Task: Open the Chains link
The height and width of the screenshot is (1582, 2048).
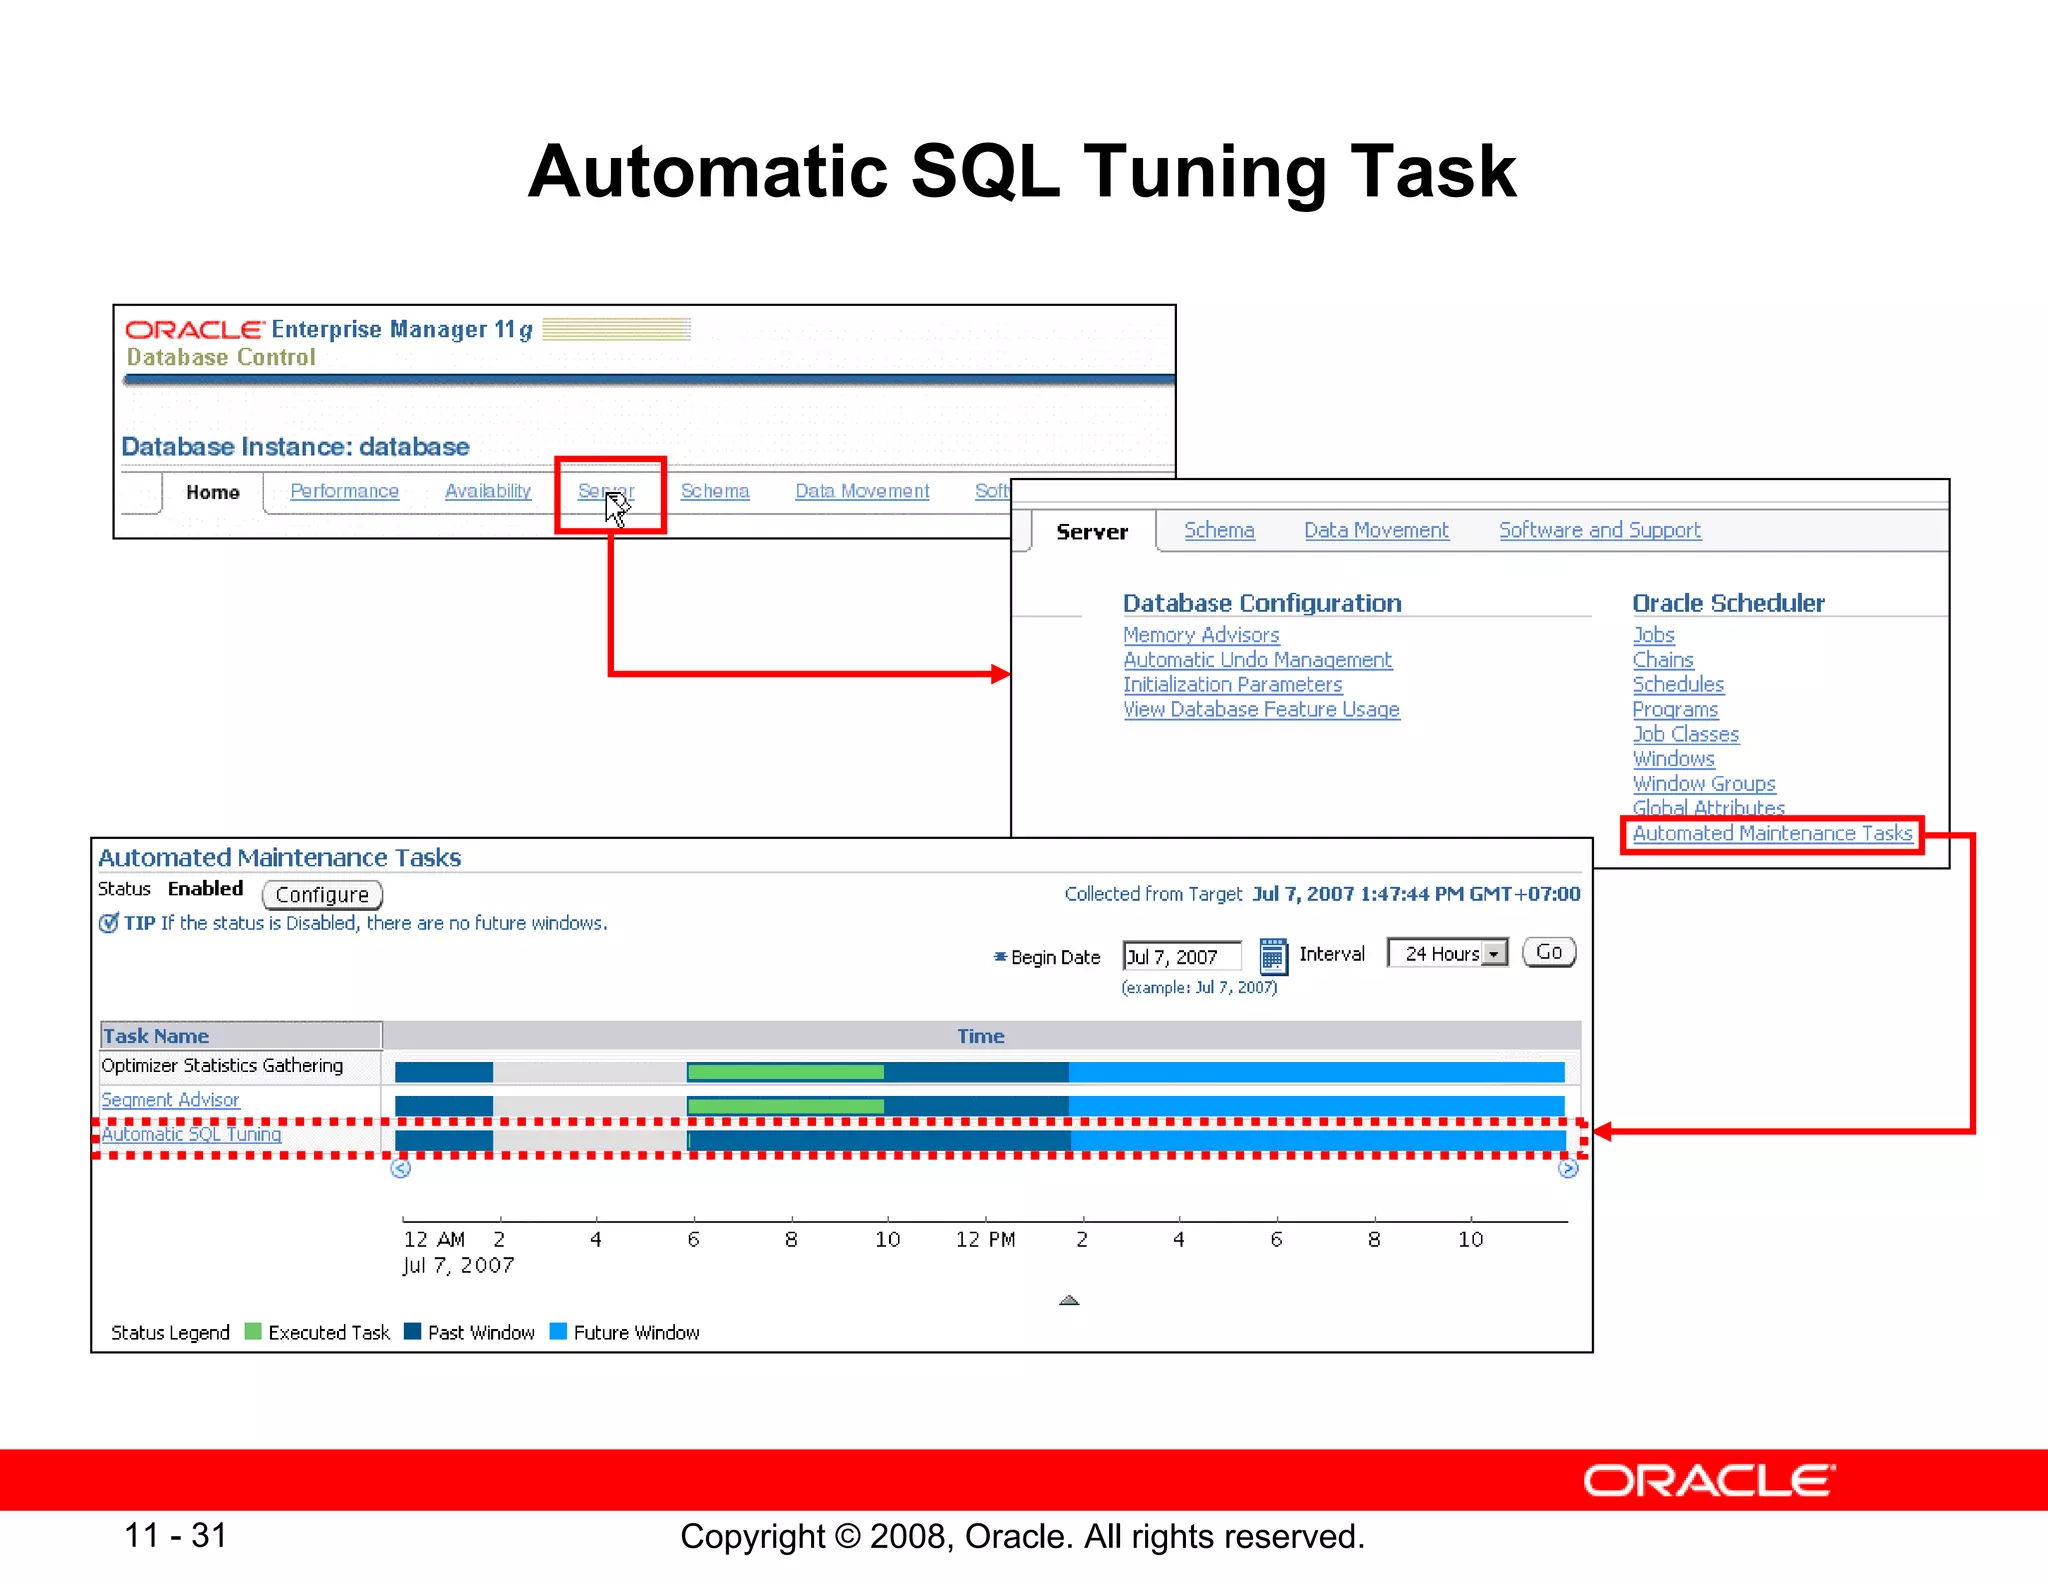Action: [x=1663, y=660]
